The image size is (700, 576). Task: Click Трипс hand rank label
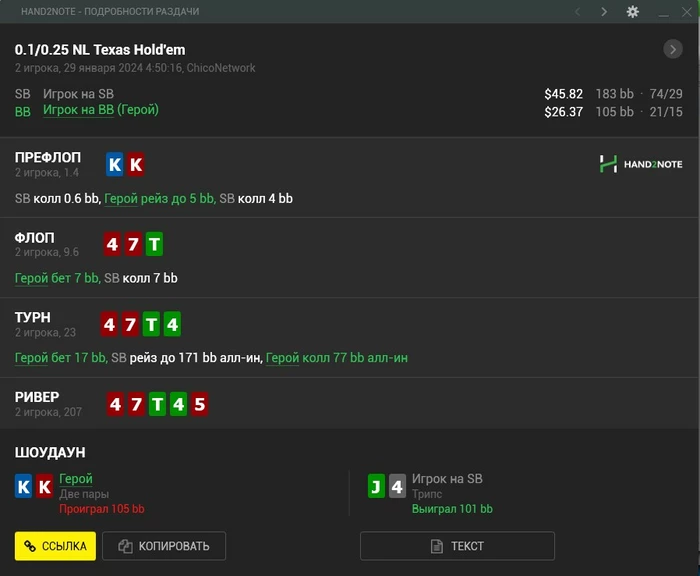click(427, 494)
